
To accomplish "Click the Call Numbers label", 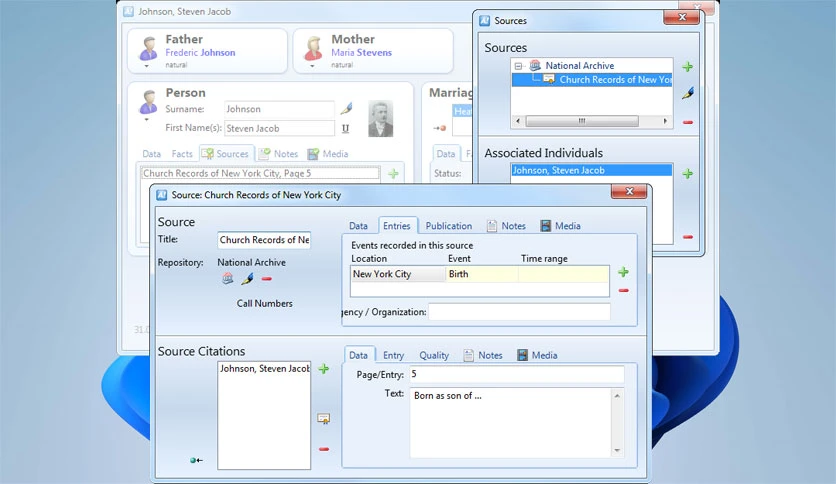I will pos(264,303).
